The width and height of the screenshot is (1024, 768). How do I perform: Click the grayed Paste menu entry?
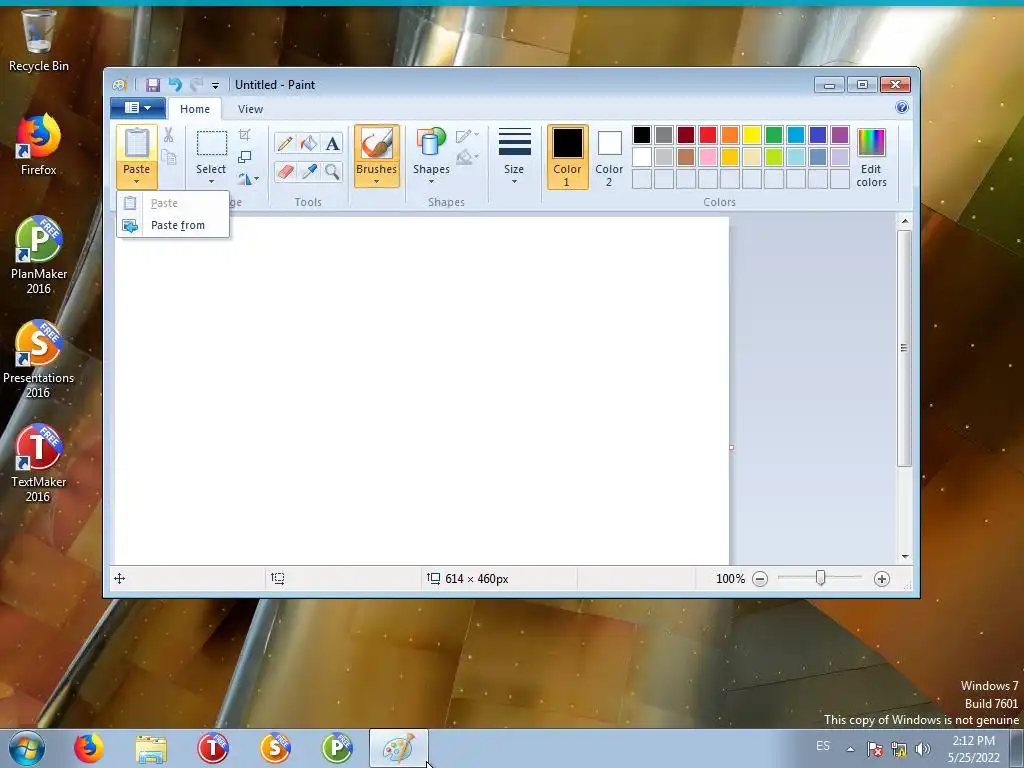pyautogui.click(x=173, y=203)
